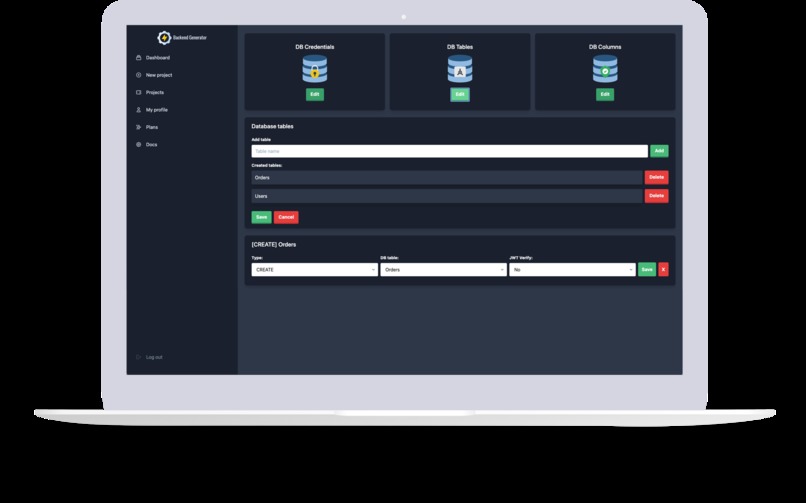Viewport: 806px width, 503px height.
Task: Go to the Projects menu item
Action: click(155, 92)
